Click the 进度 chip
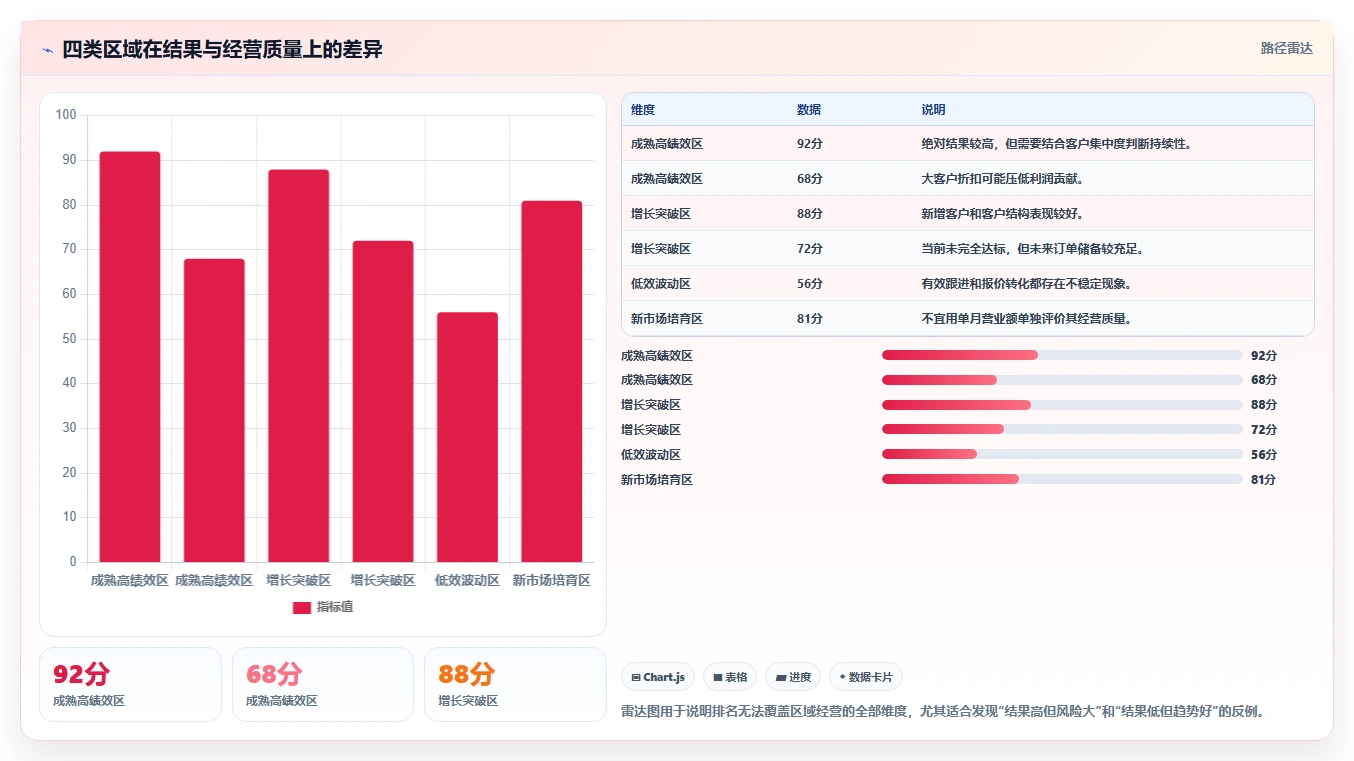The height and width of the screenshot is (761, 1354). pos(793,677)
